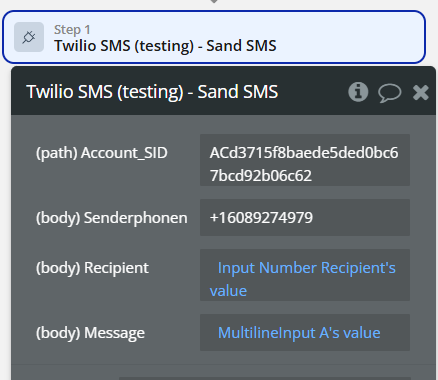This screenshot has height=380, width=438.
Task: Click the '(path) Account_SID' label
Action: (102, 153)
